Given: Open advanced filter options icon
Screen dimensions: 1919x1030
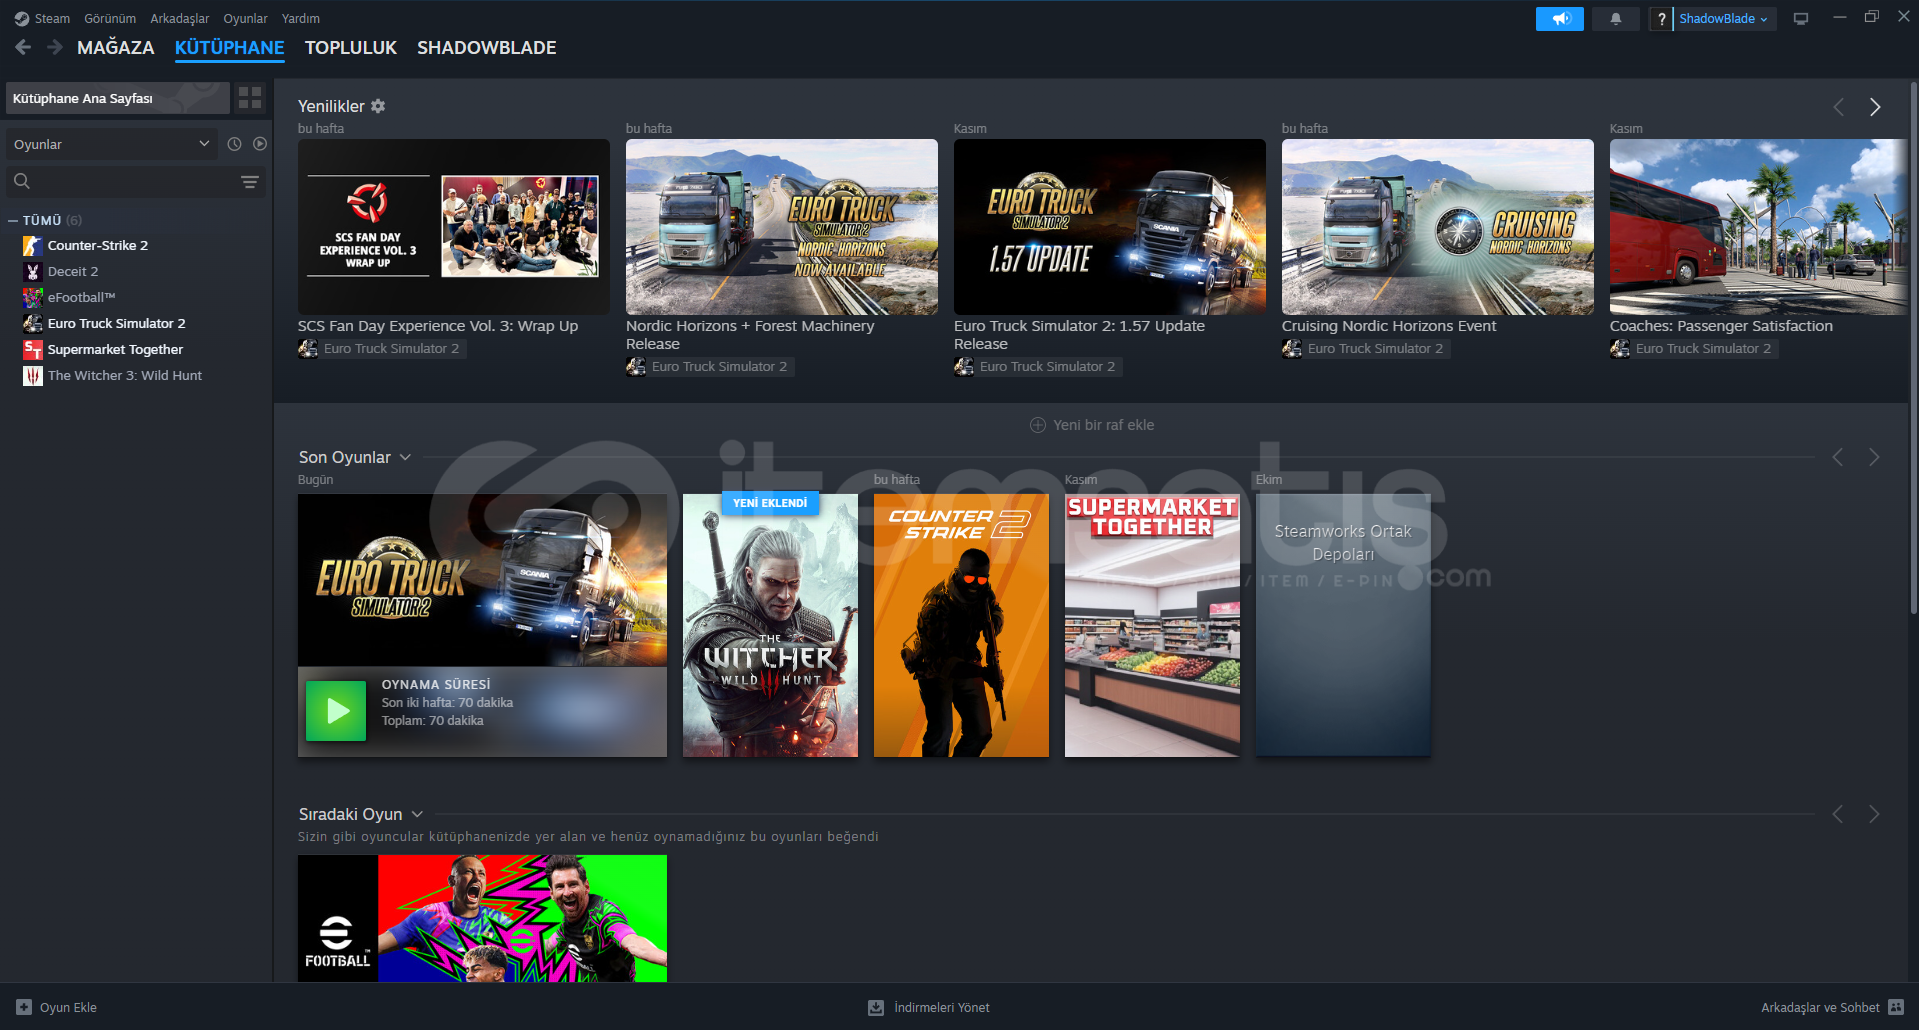Looking at the screenshot, I should [250, 181].
